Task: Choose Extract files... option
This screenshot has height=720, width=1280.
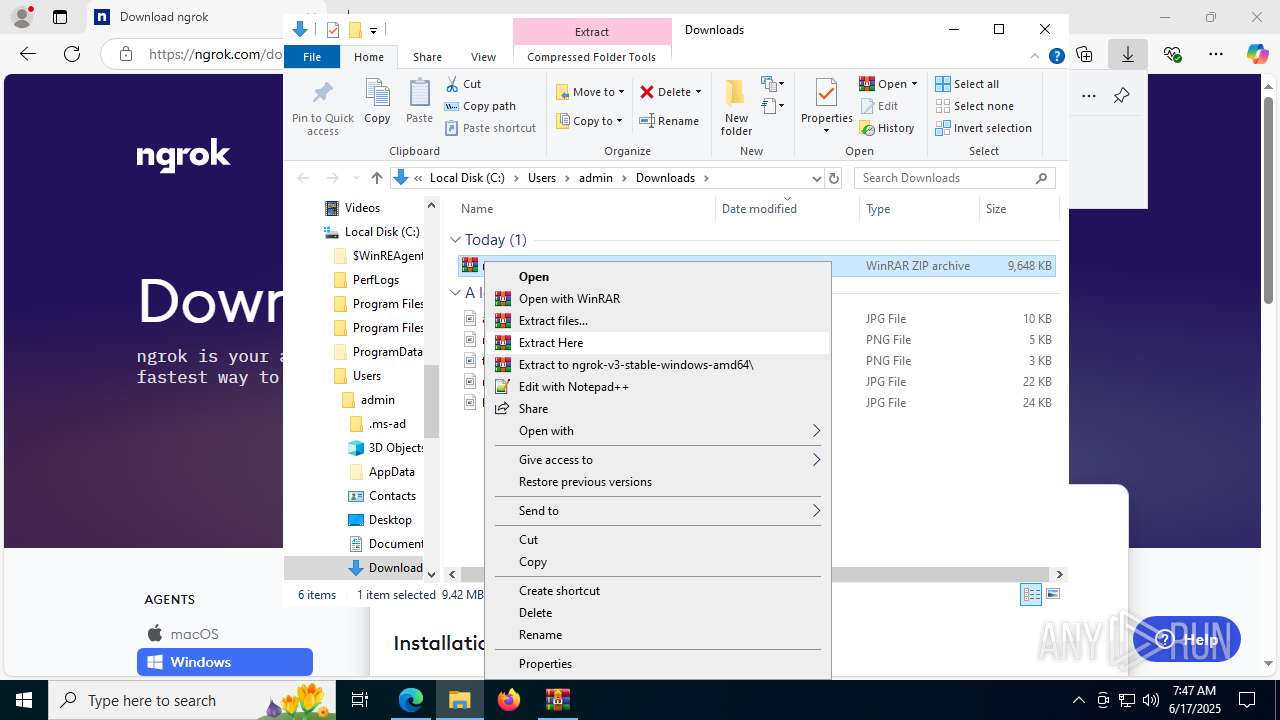Action: pos(657,321)
